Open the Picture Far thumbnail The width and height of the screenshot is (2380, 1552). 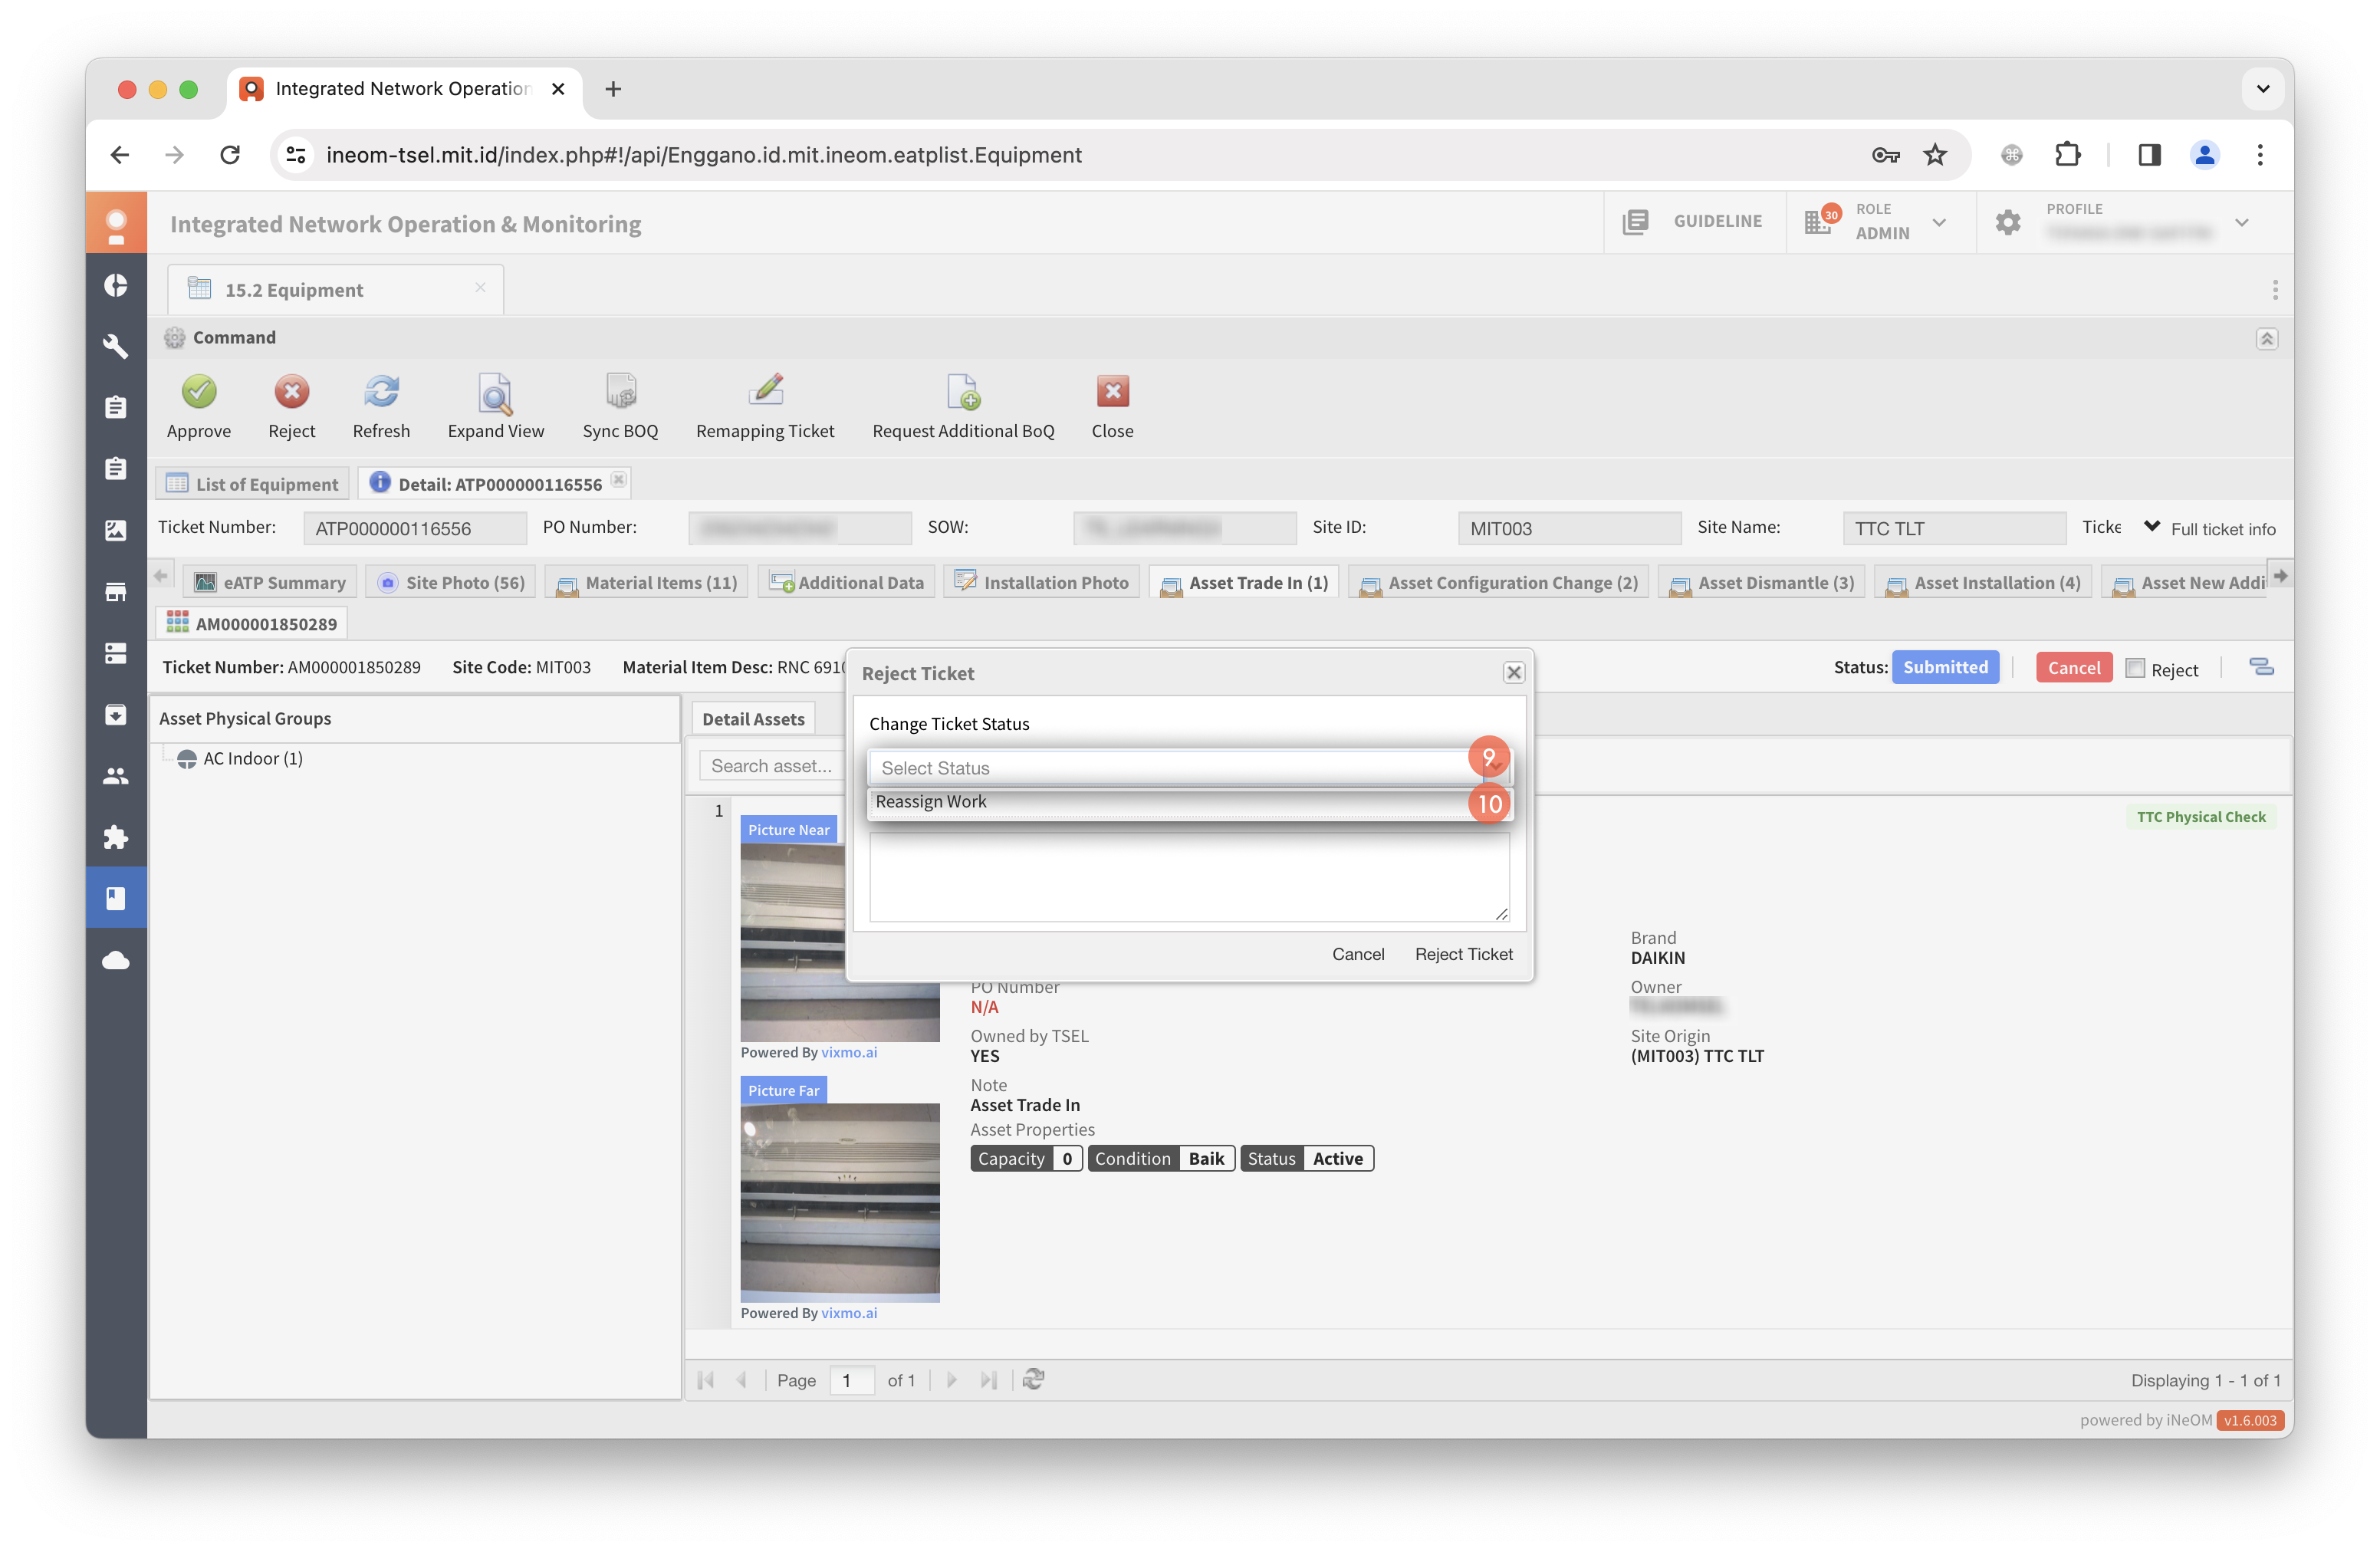click(x=840, y=1202)
